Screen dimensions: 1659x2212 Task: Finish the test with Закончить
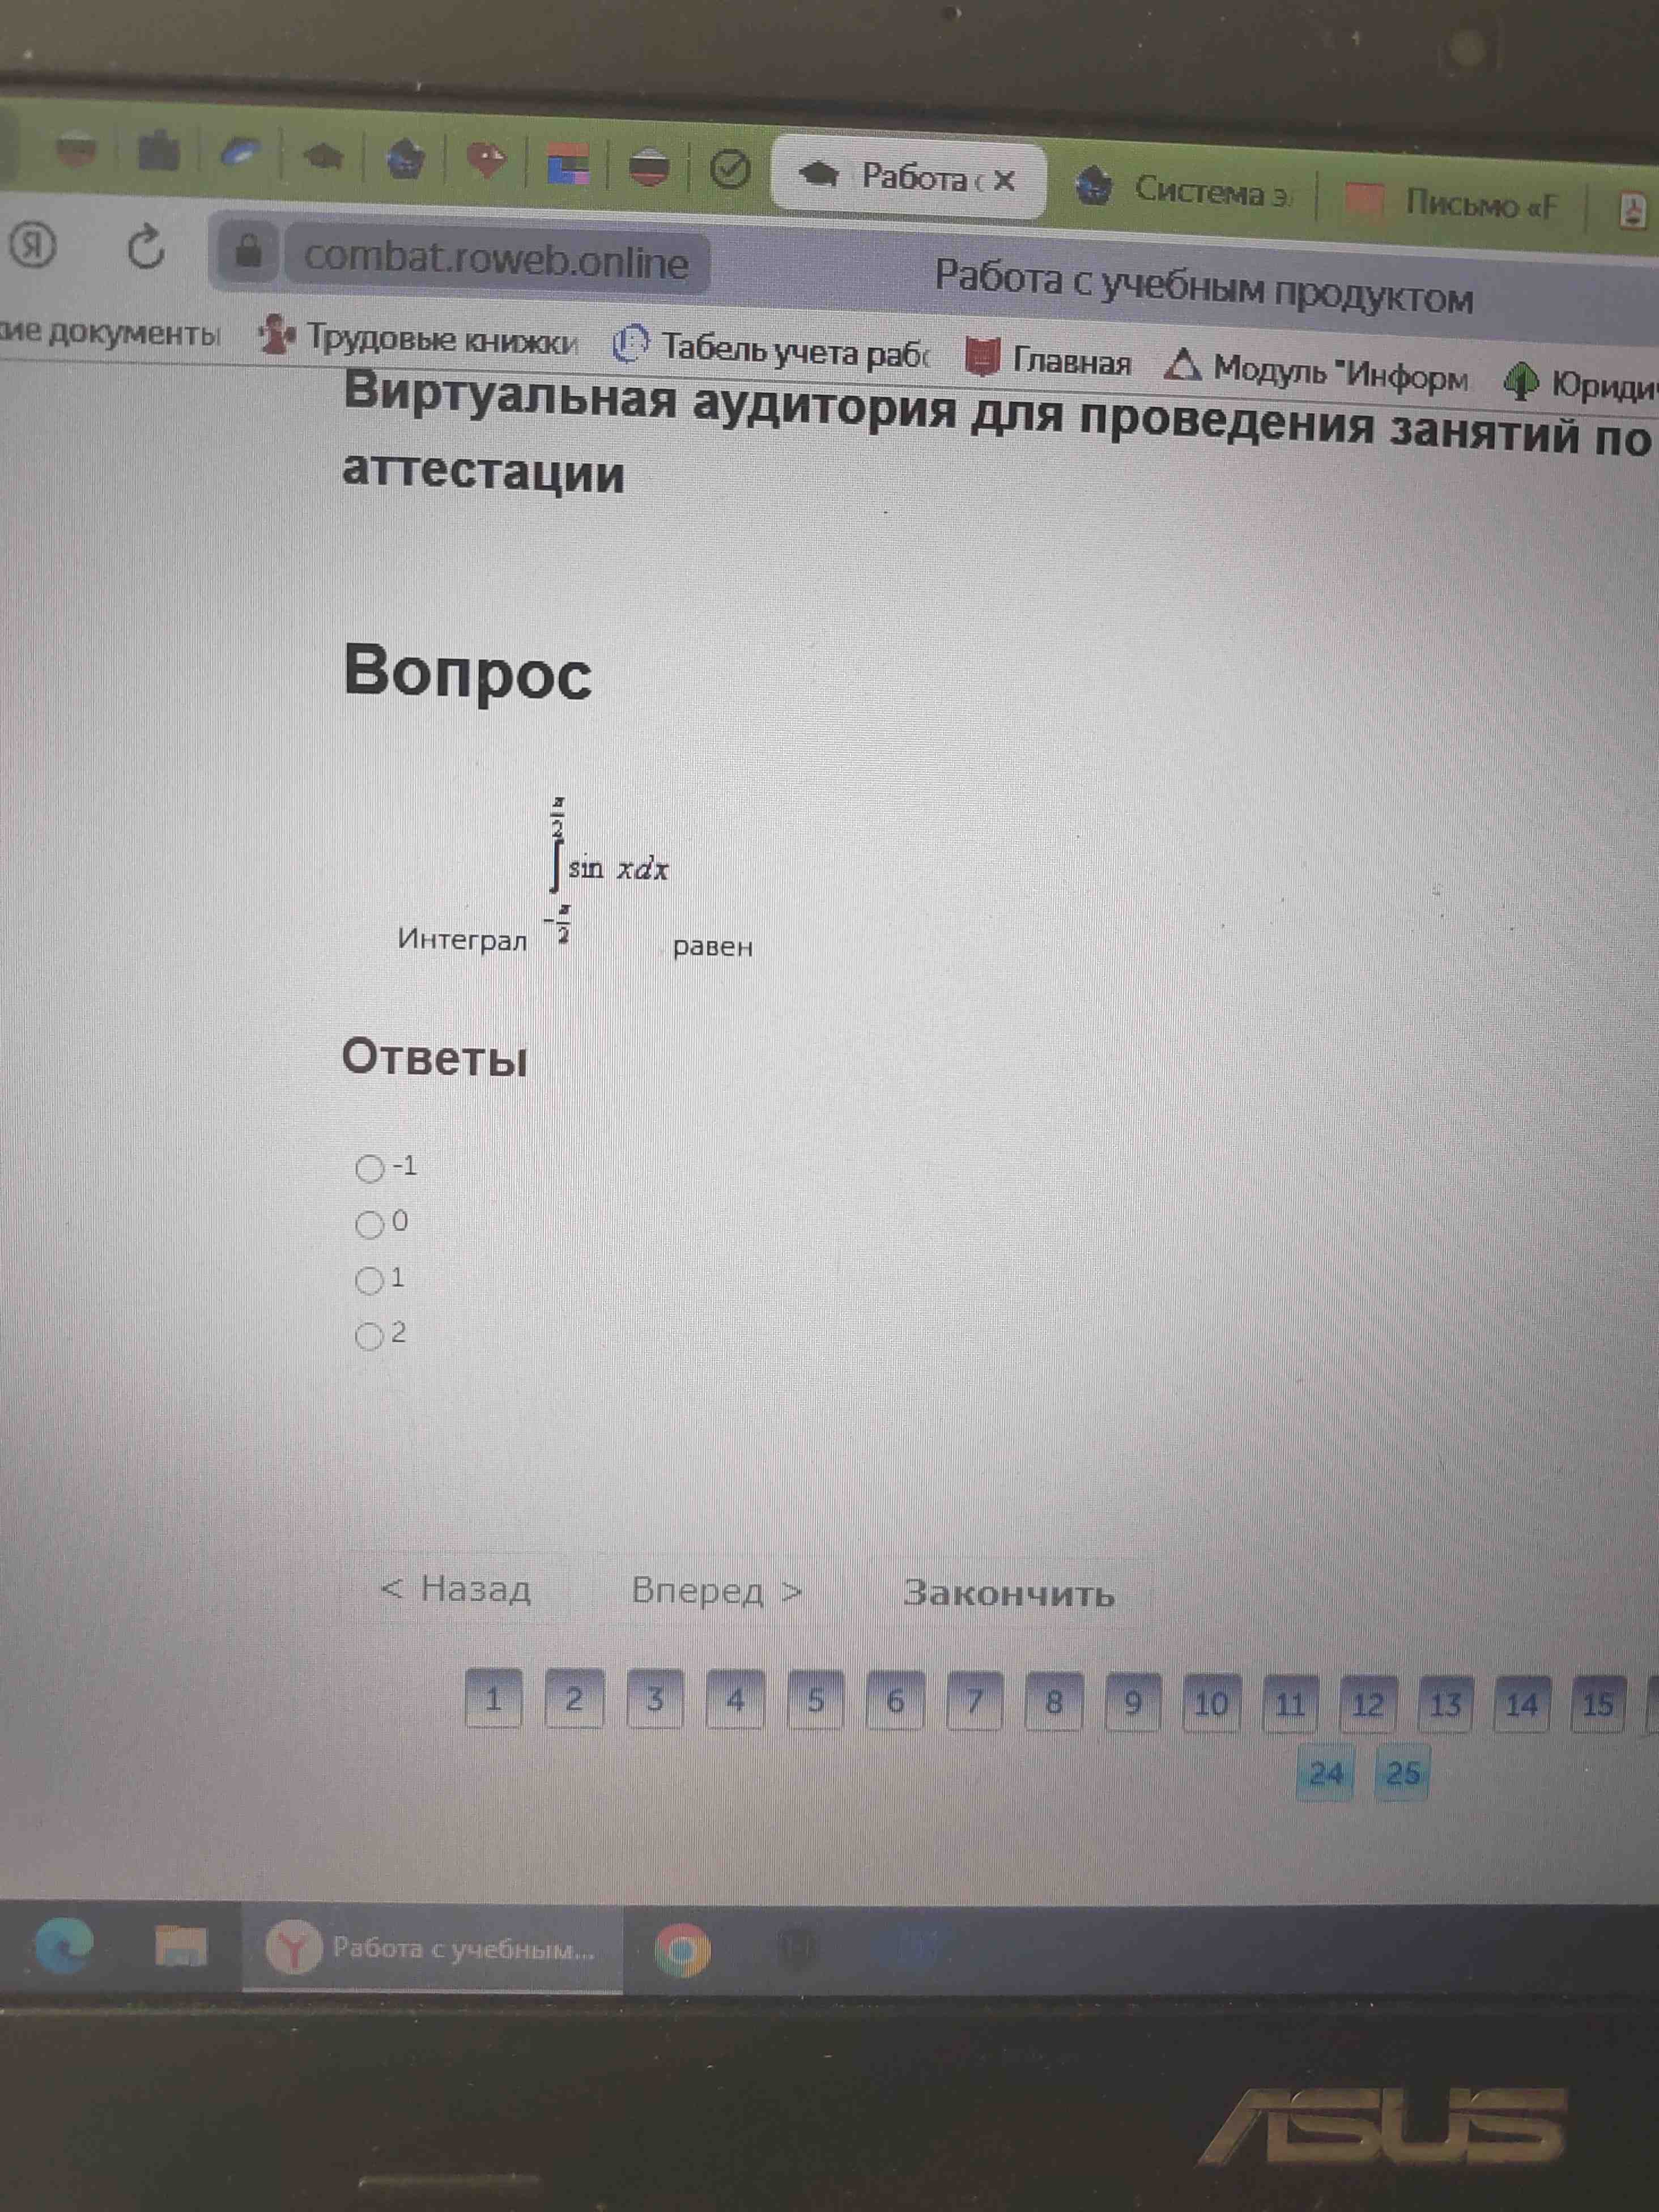tap(1009, 1592)
